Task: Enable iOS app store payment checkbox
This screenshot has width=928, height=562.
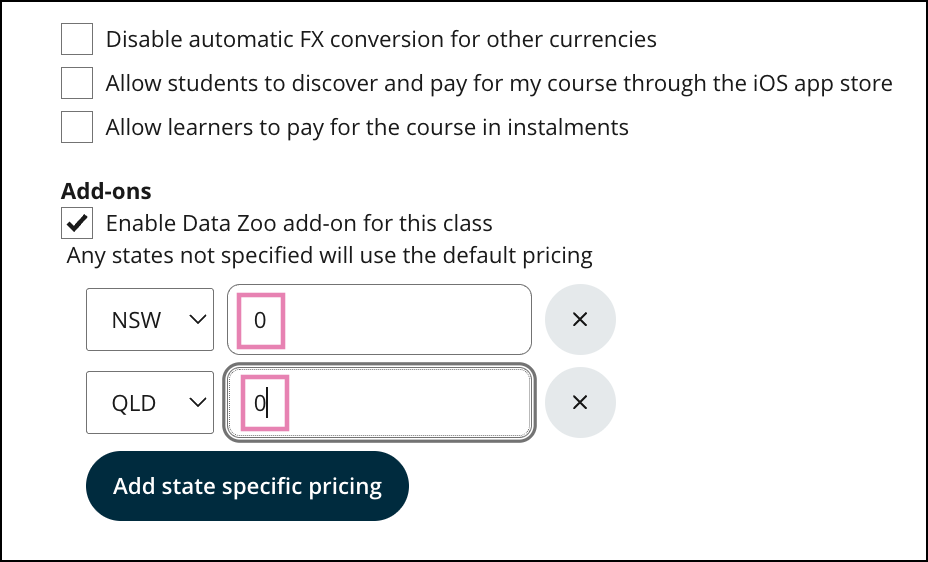Action: point(77,83)
